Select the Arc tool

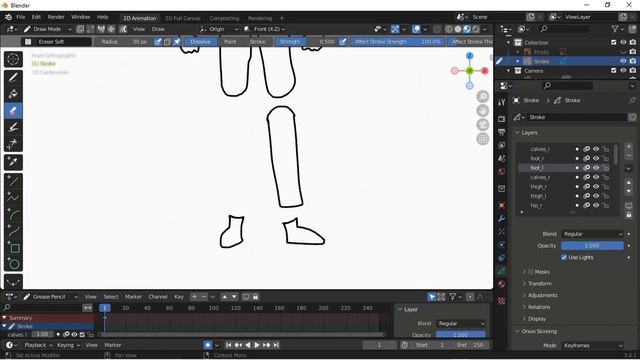(13, 214)
